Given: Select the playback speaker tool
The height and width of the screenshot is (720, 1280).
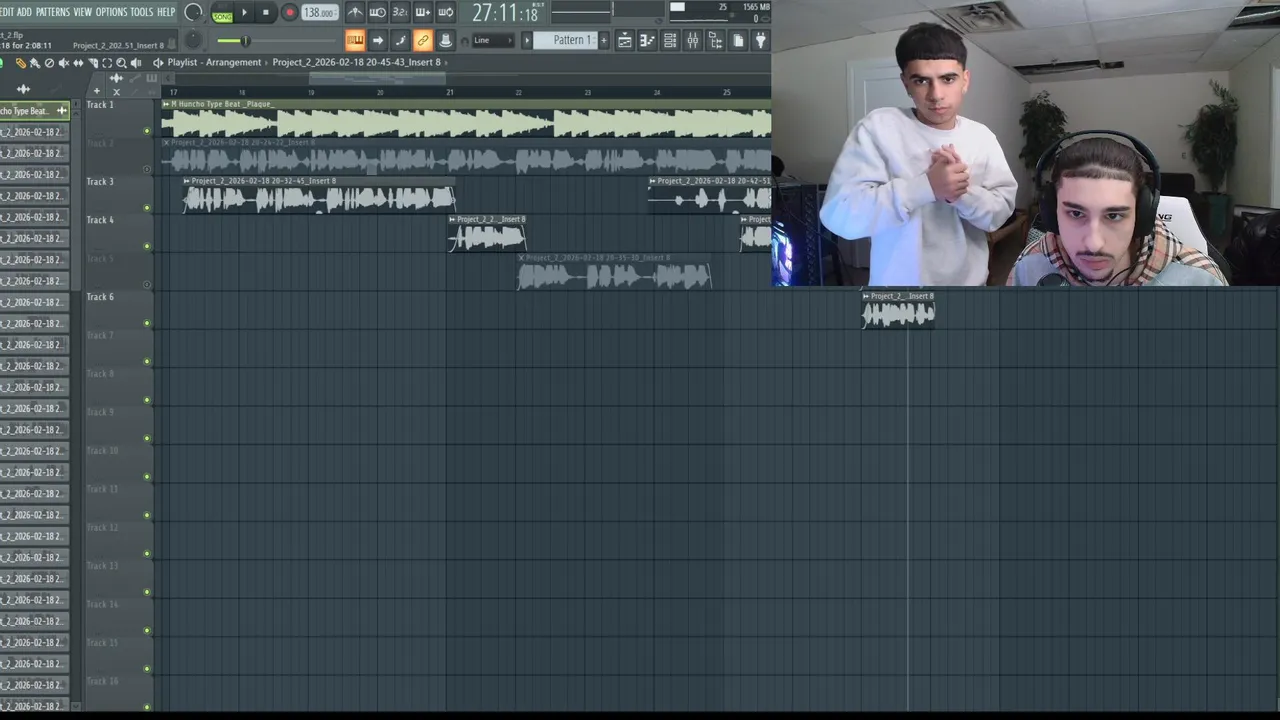Looking at the screenshot, I should point(136,63).
